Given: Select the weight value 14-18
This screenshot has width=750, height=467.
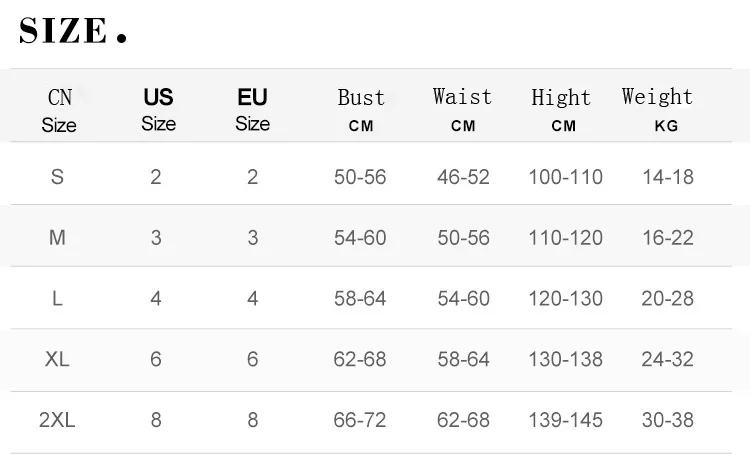Looking at the screenshot, I should click(667, 177).
